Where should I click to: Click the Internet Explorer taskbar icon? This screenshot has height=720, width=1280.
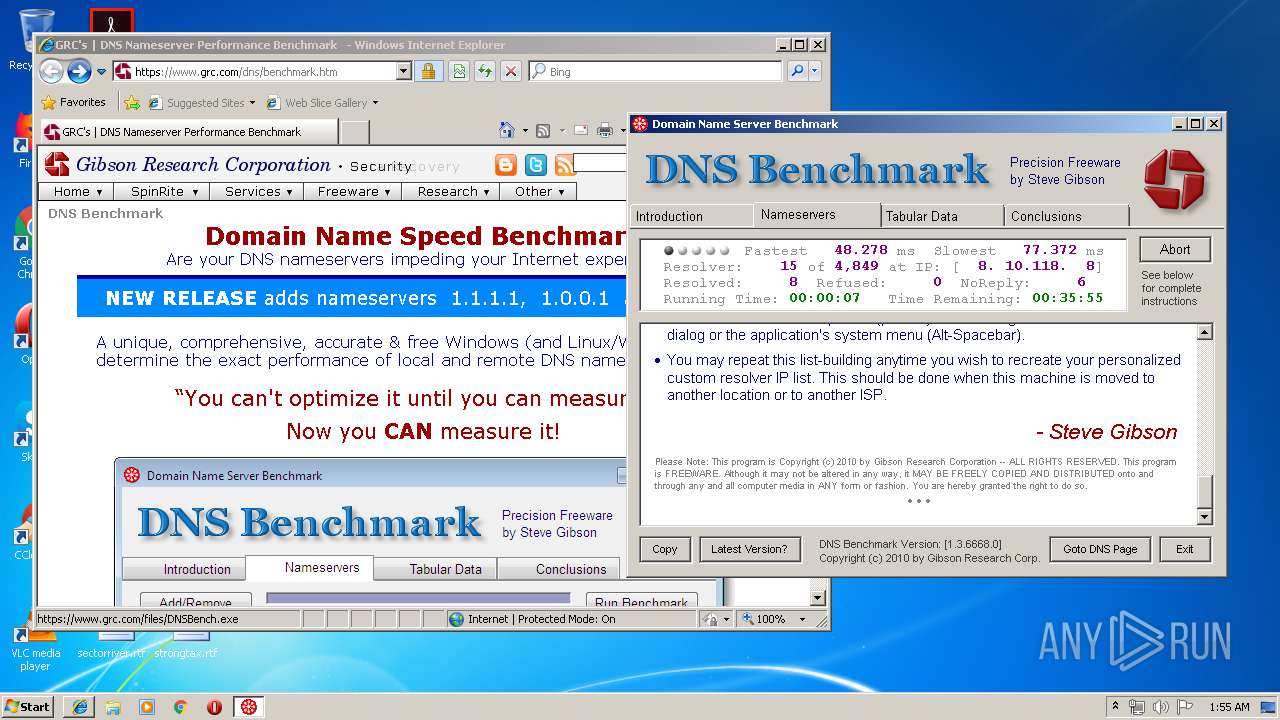[79, 707]
